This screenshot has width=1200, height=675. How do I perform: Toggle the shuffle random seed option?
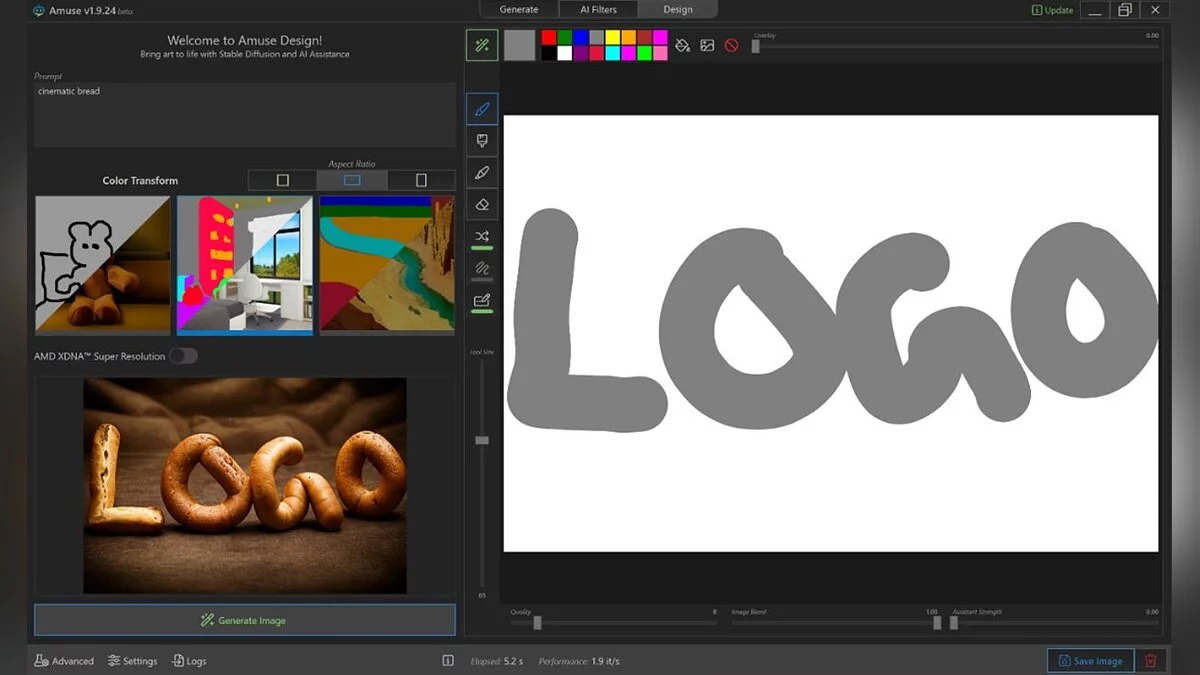(482, 237)
